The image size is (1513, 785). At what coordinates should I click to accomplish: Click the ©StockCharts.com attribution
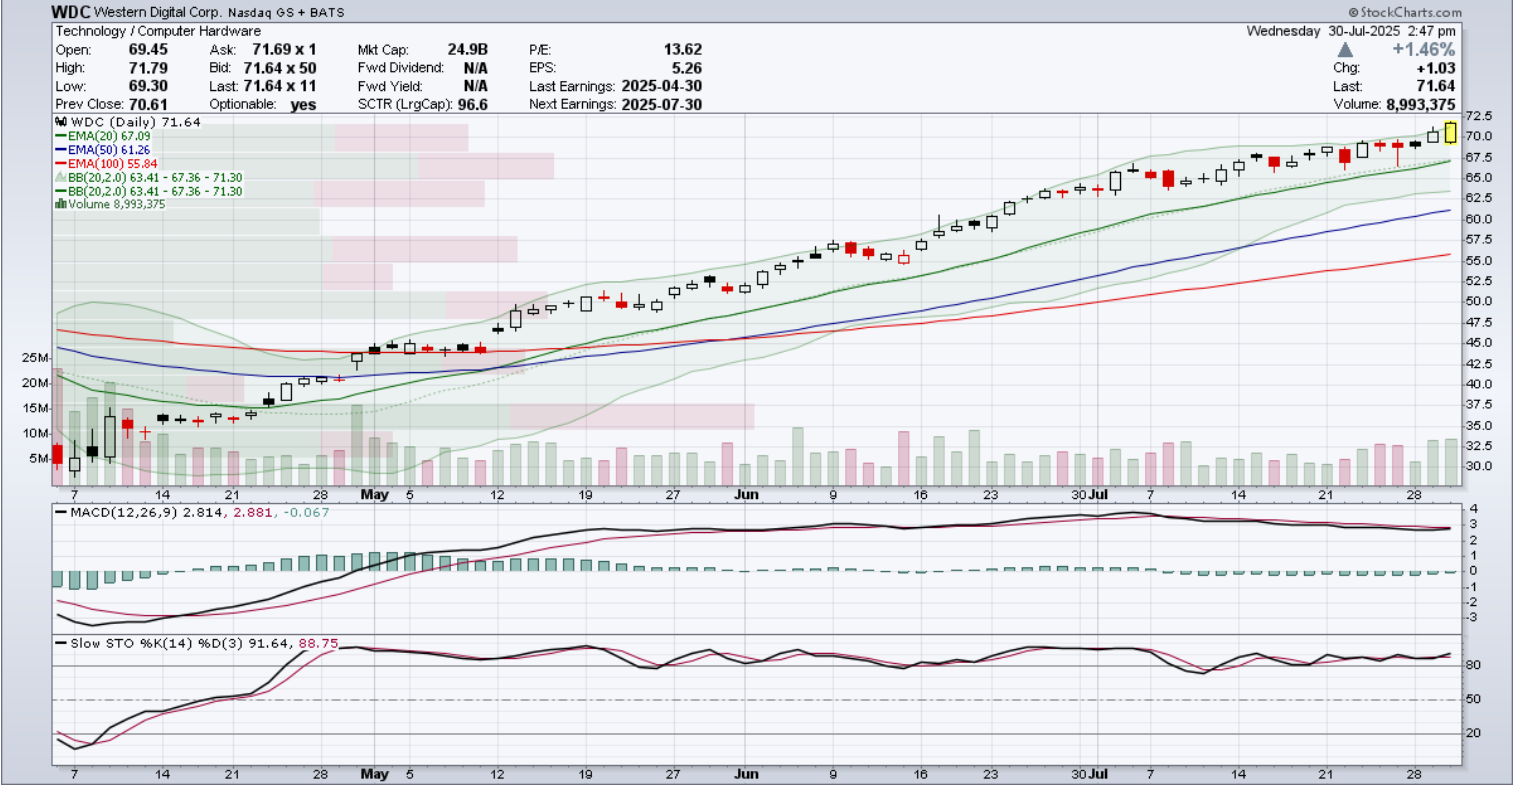point(1405,13)
